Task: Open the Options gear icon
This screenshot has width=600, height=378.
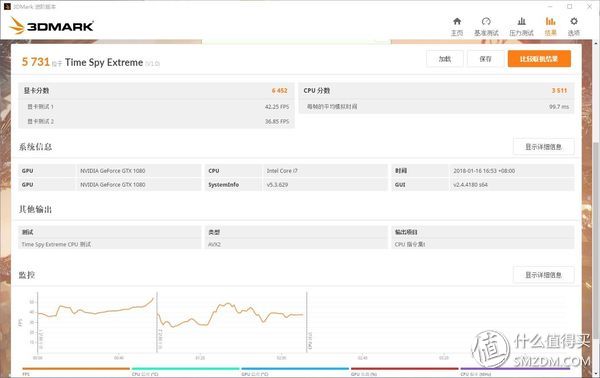Action: pos(574,26)
